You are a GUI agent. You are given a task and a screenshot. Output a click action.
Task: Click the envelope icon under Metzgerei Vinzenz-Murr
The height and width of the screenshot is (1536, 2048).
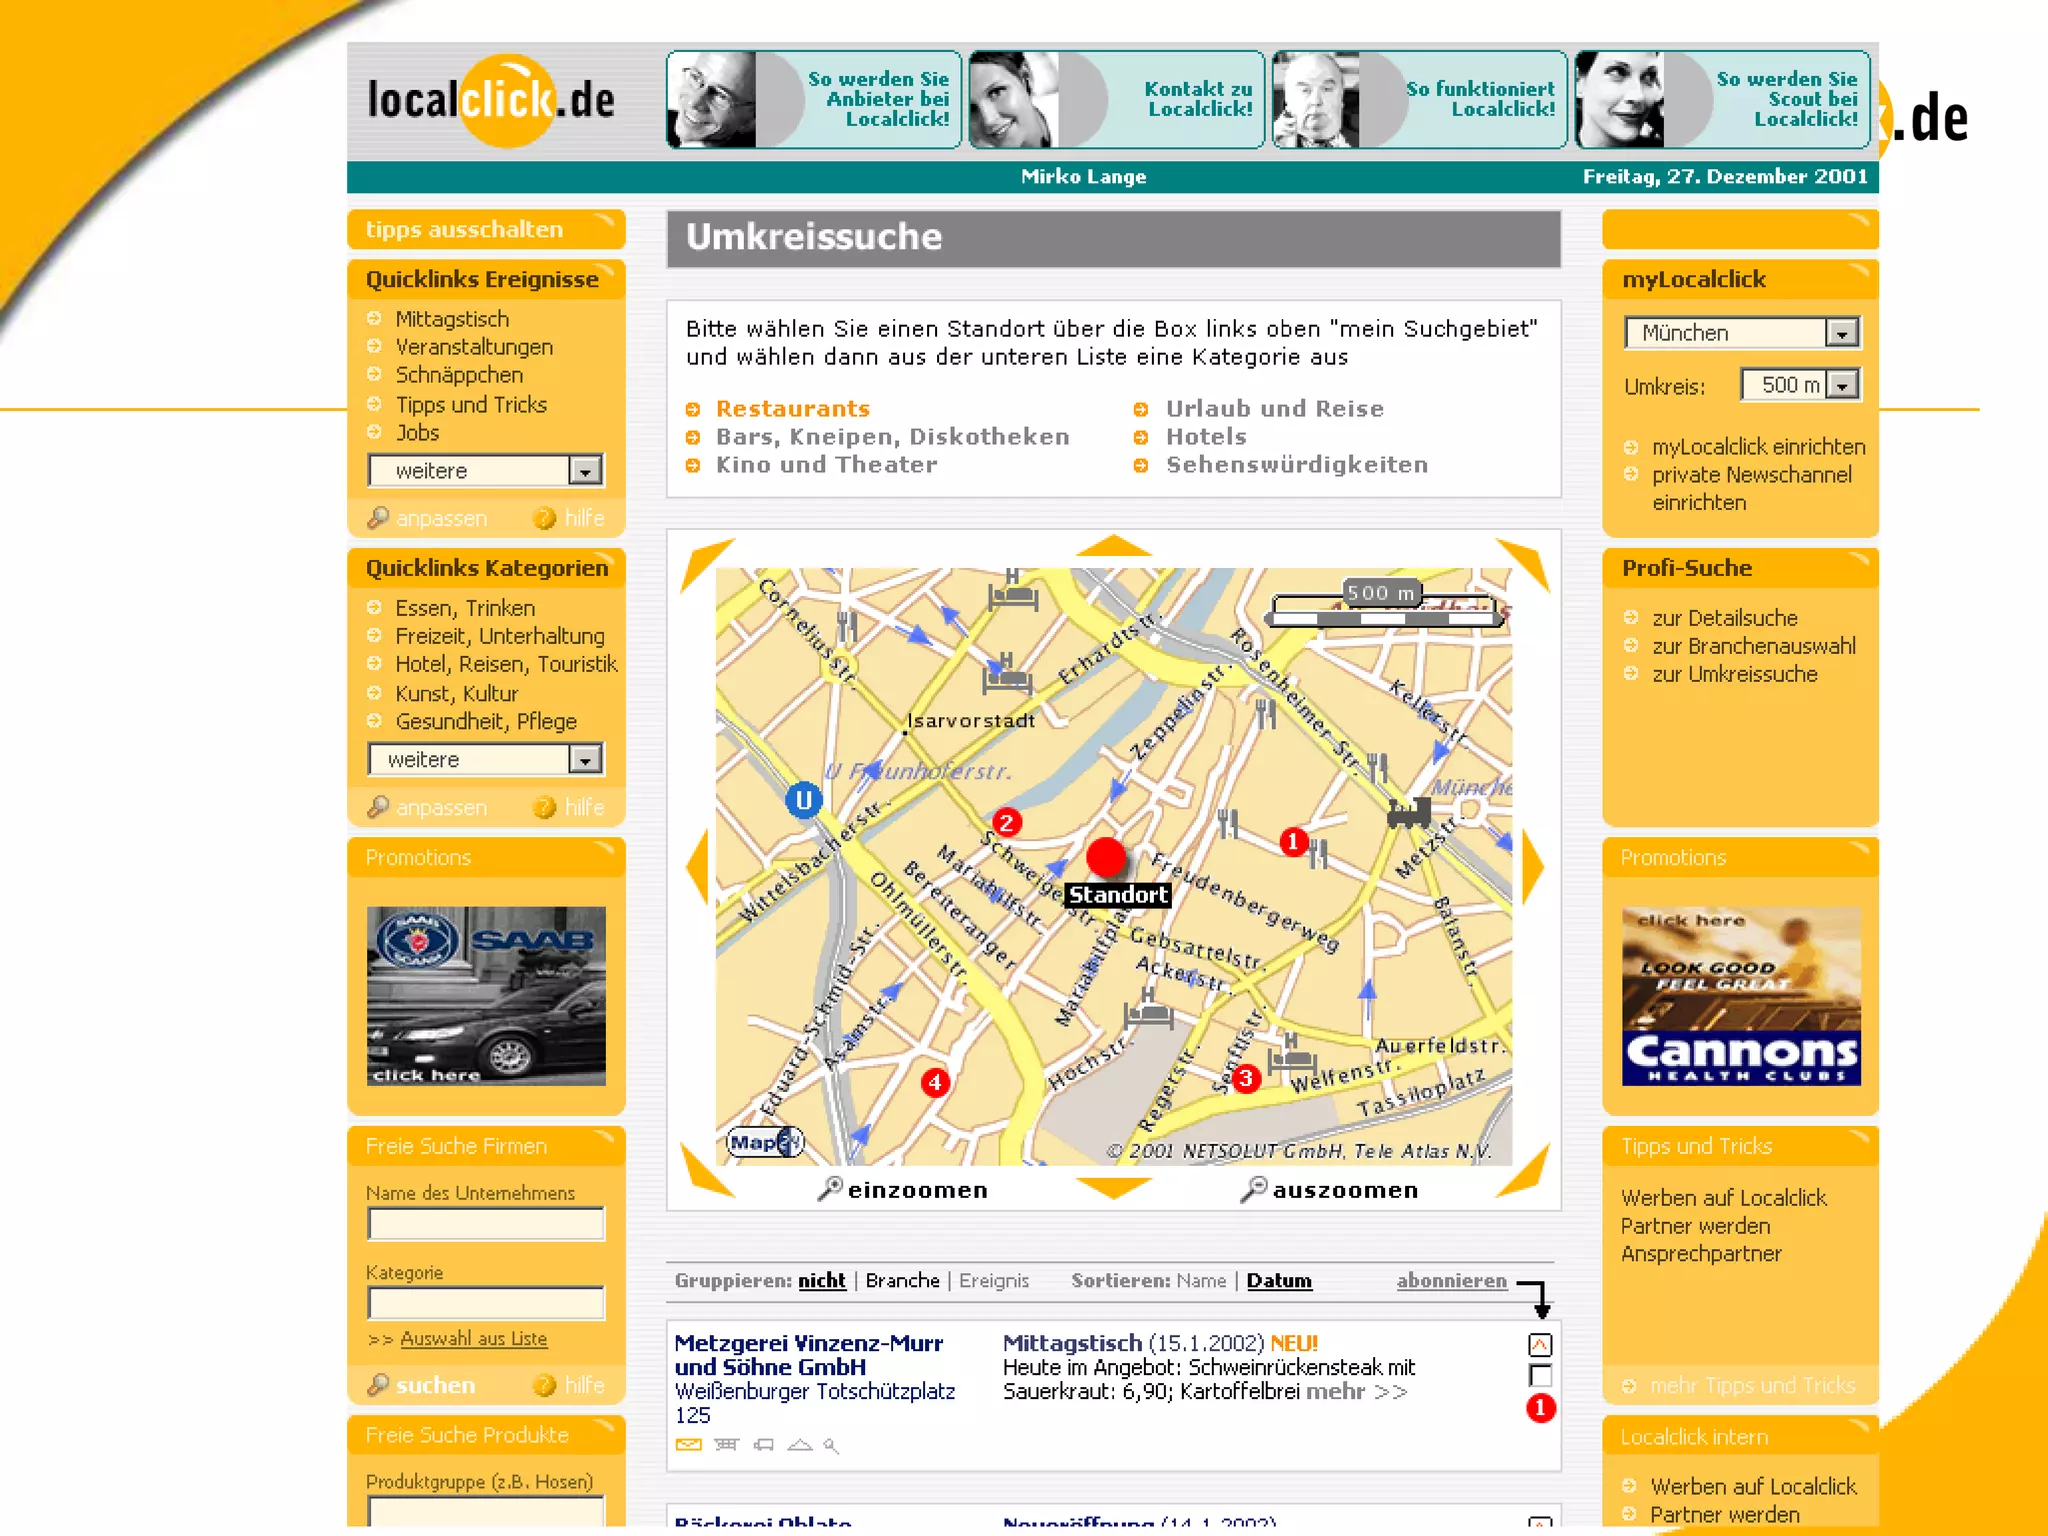(x=688, y=1444)
